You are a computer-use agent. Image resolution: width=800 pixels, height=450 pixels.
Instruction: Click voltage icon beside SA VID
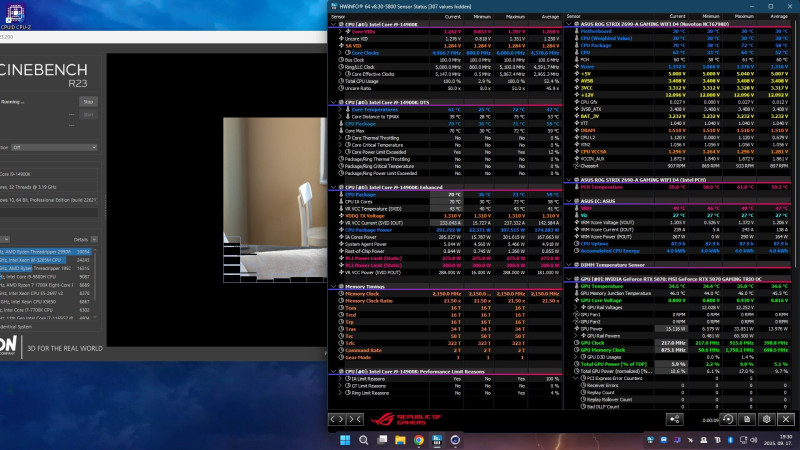(x=341, y=45)
